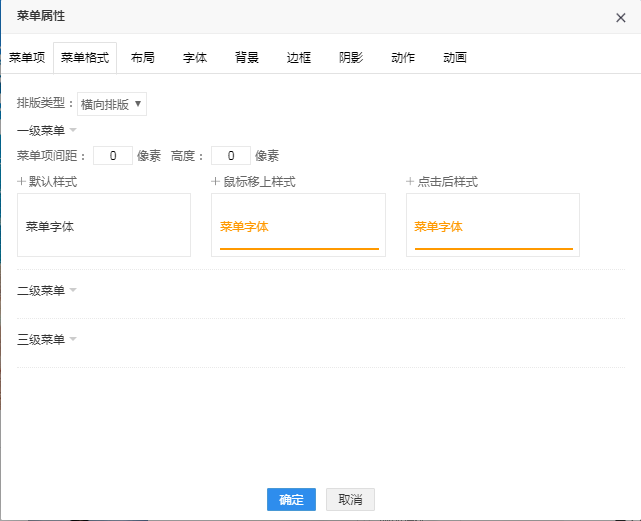Open the 动作 tab

pyautogui.click(x=403, y=58)
